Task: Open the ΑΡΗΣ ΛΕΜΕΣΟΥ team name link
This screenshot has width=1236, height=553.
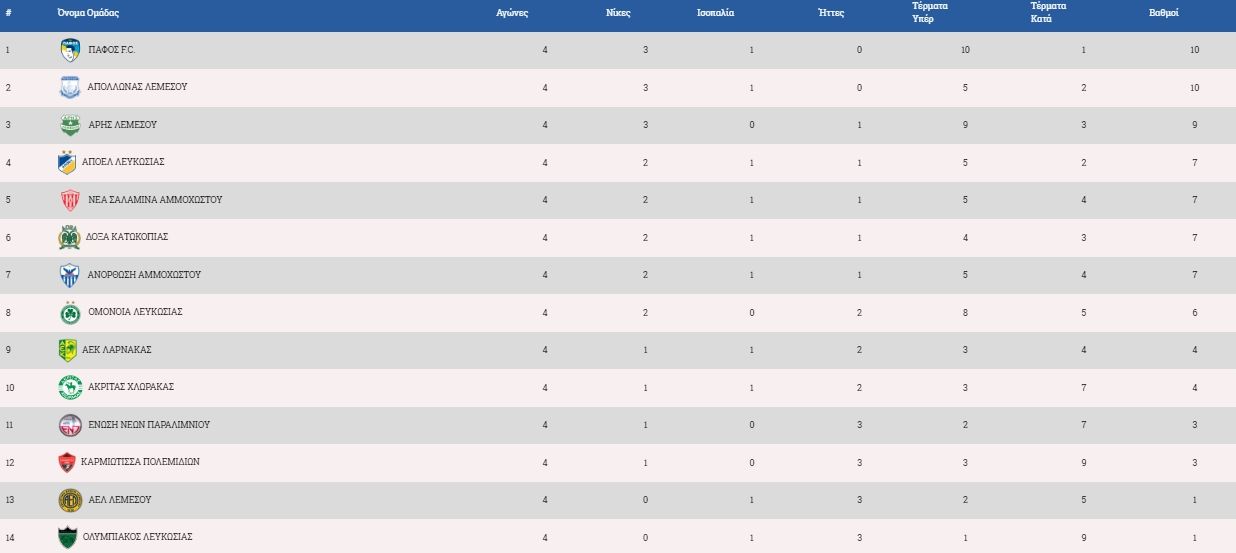Action: point(122,124)
